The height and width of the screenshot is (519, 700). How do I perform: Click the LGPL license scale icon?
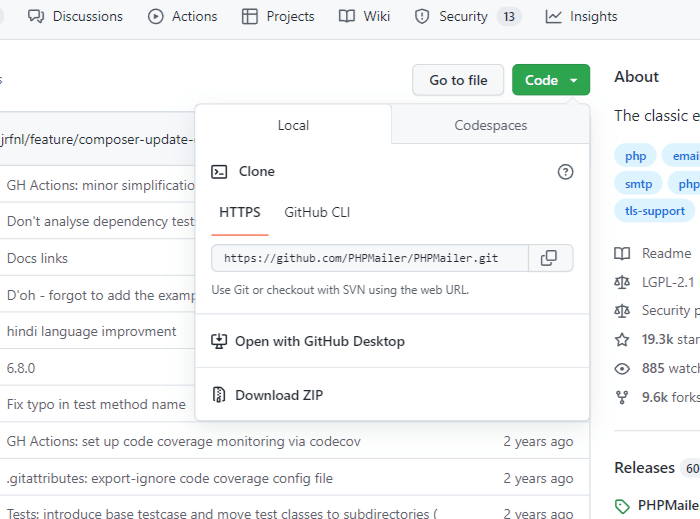(x=622, y=282)
